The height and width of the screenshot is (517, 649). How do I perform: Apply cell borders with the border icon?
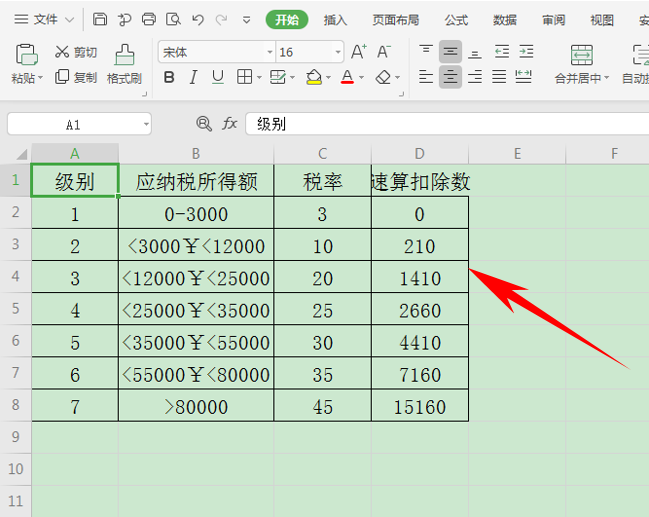[244, 77]
